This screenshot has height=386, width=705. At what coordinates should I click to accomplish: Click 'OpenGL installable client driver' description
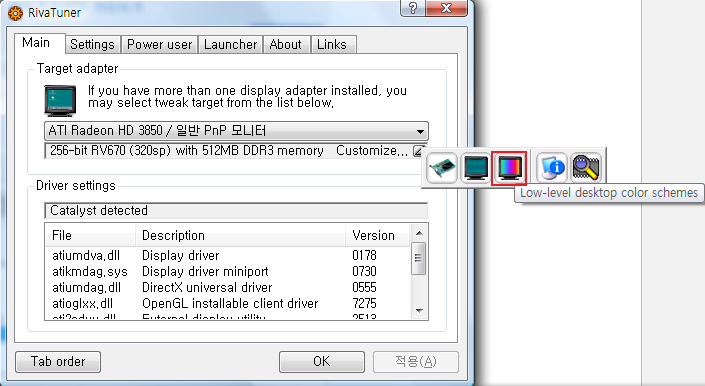coord(230,303)
